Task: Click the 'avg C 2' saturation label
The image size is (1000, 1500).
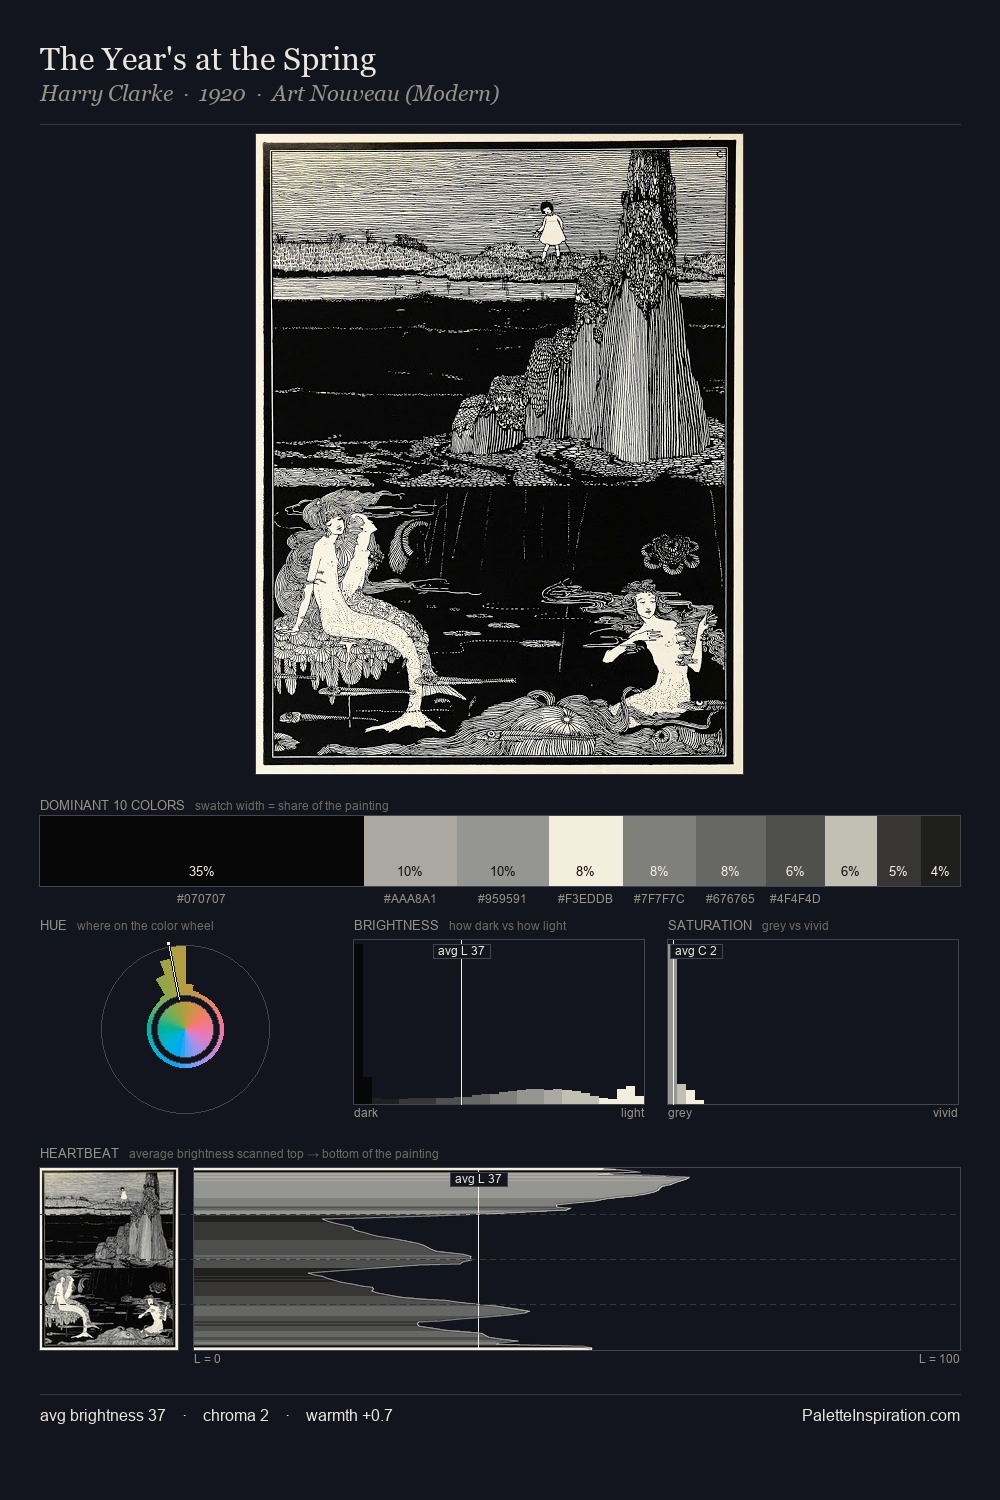Action: [x=696, y=951]
